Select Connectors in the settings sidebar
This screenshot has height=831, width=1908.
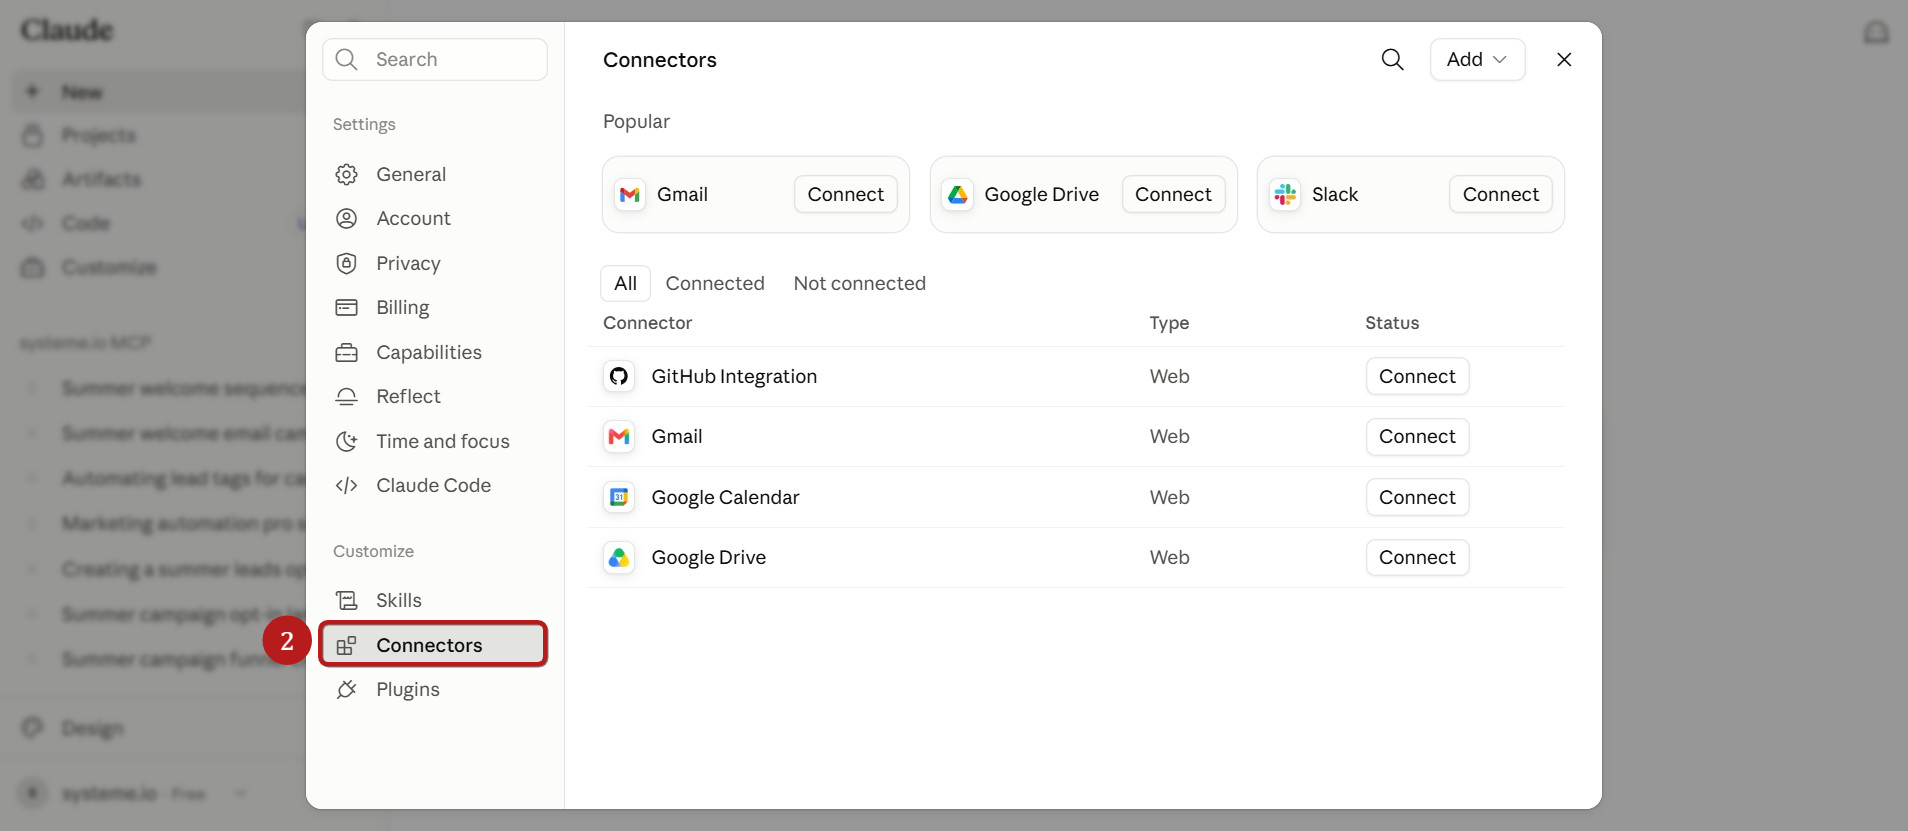pos(434,645)
